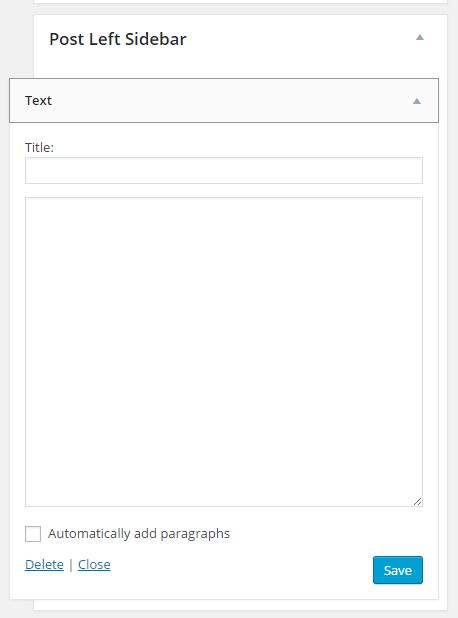Tick the Automatically add paragraphs checkbox
The height and width of the screenshot is (618, 458).
(33, 534)
